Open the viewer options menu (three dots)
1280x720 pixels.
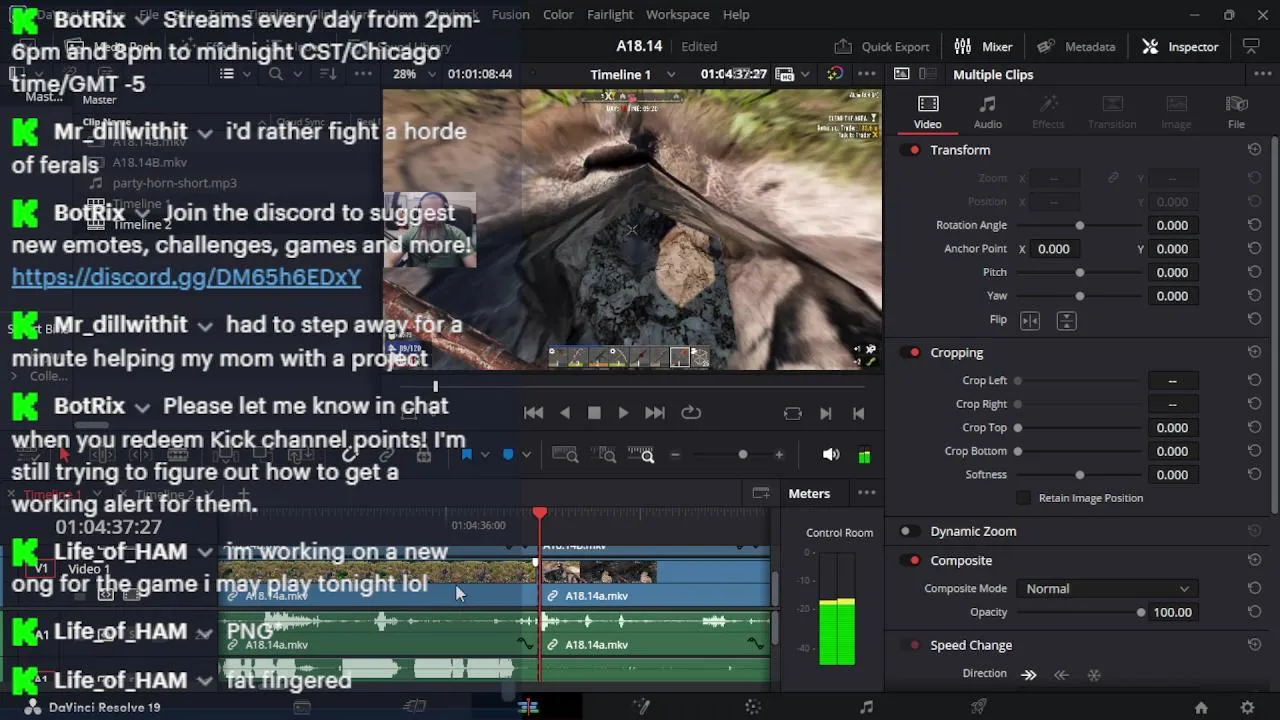pos(866,74)
